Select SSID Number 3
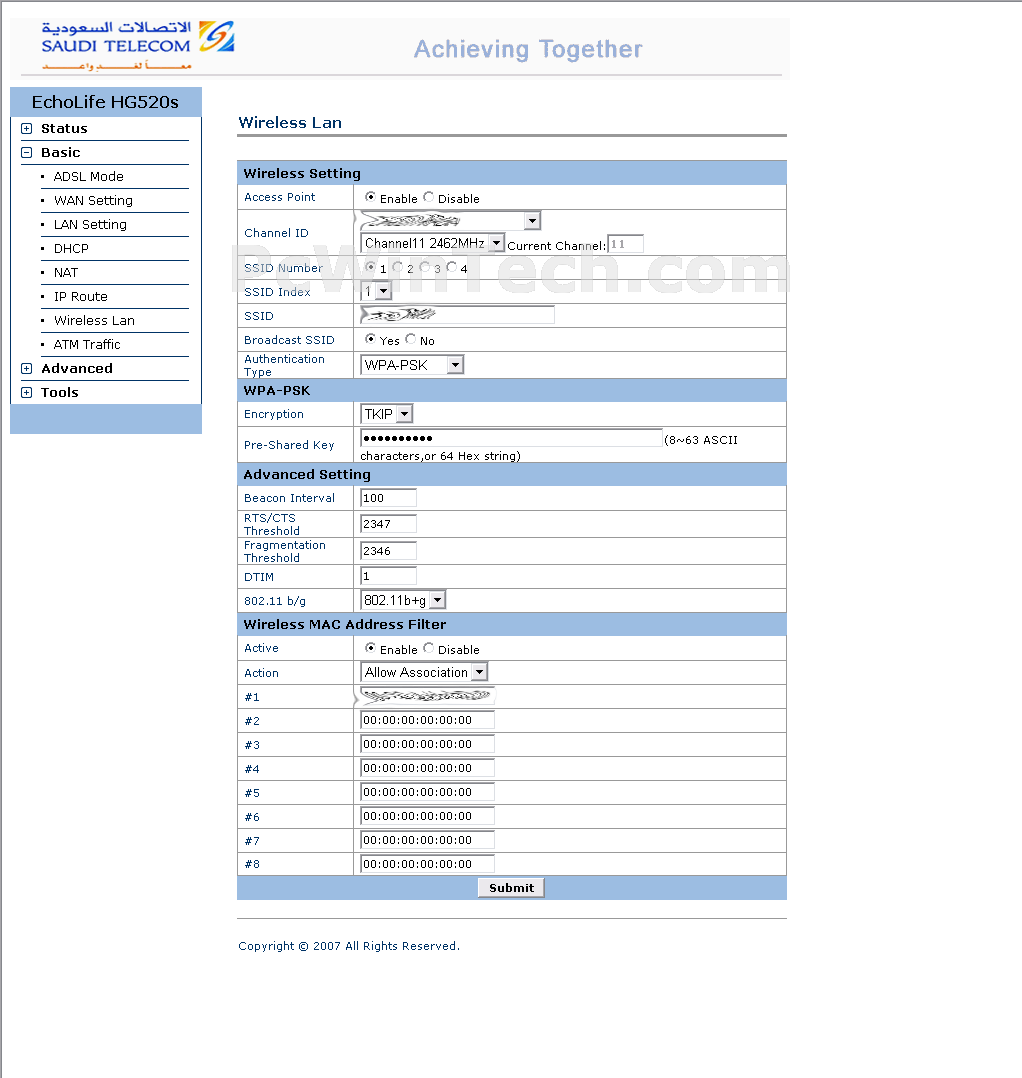Screen dimensions: 1022x1078 point(425,267)
